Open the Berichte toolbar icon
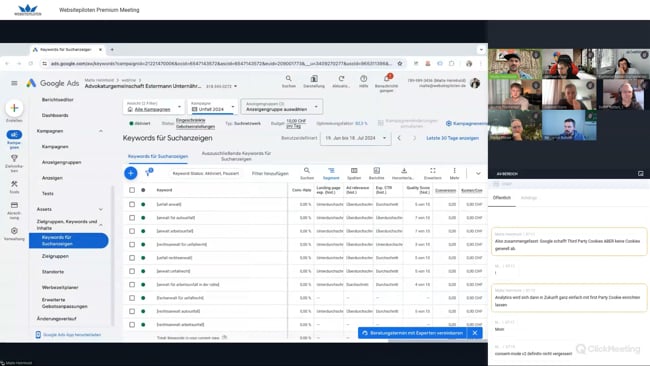This screenshot has height=366, width=650. pos(376,170)
